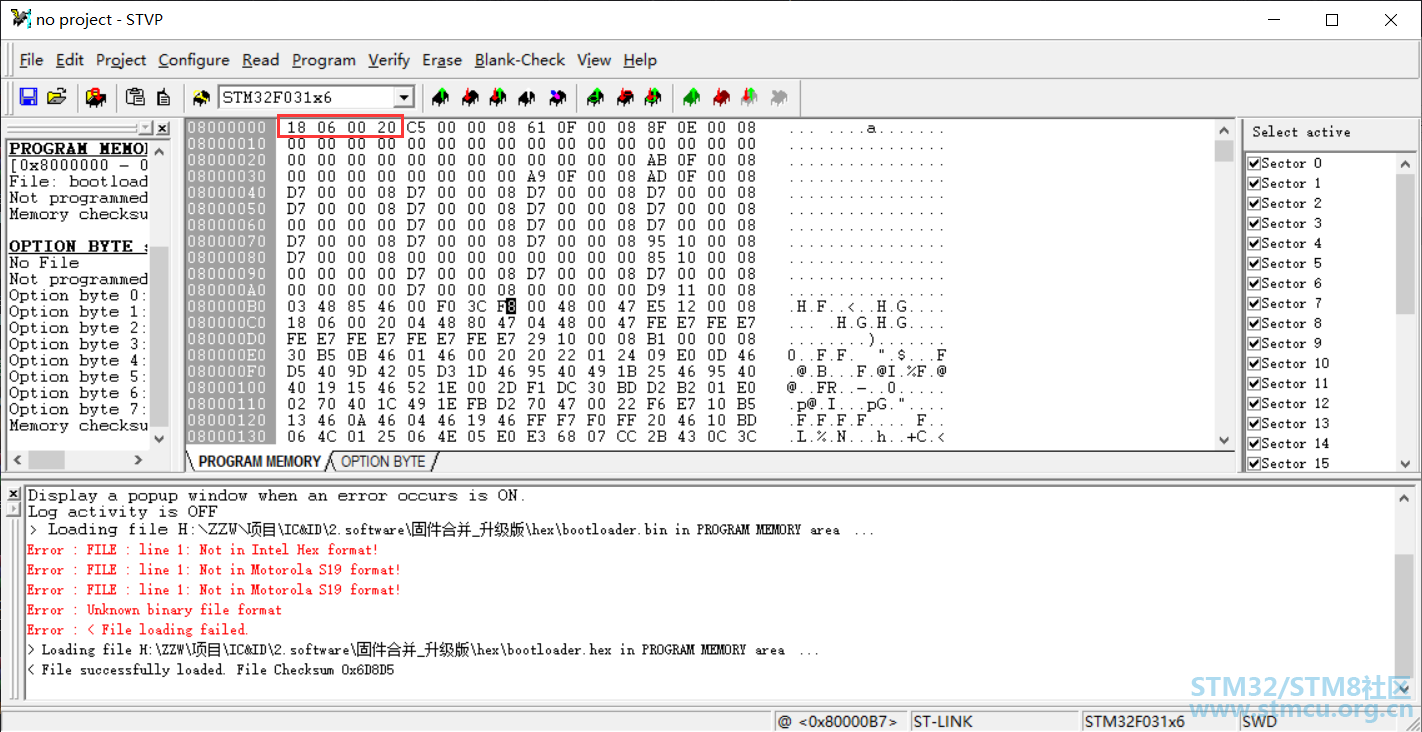Screen dimensions: 1422x732
Task: Click the 'File successfully loaded' log line
Action: pyautogui.click(x=210, y=670)
